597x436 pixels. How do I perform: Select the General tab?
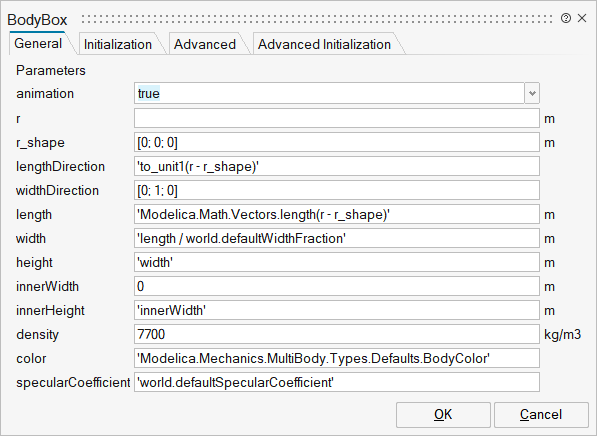tap(38, 43)
